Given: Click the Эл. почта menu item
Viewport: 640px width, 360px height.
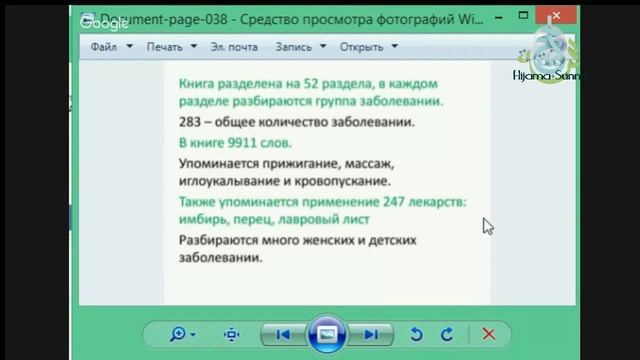Looking at the screenshot, I should [234, 47].
